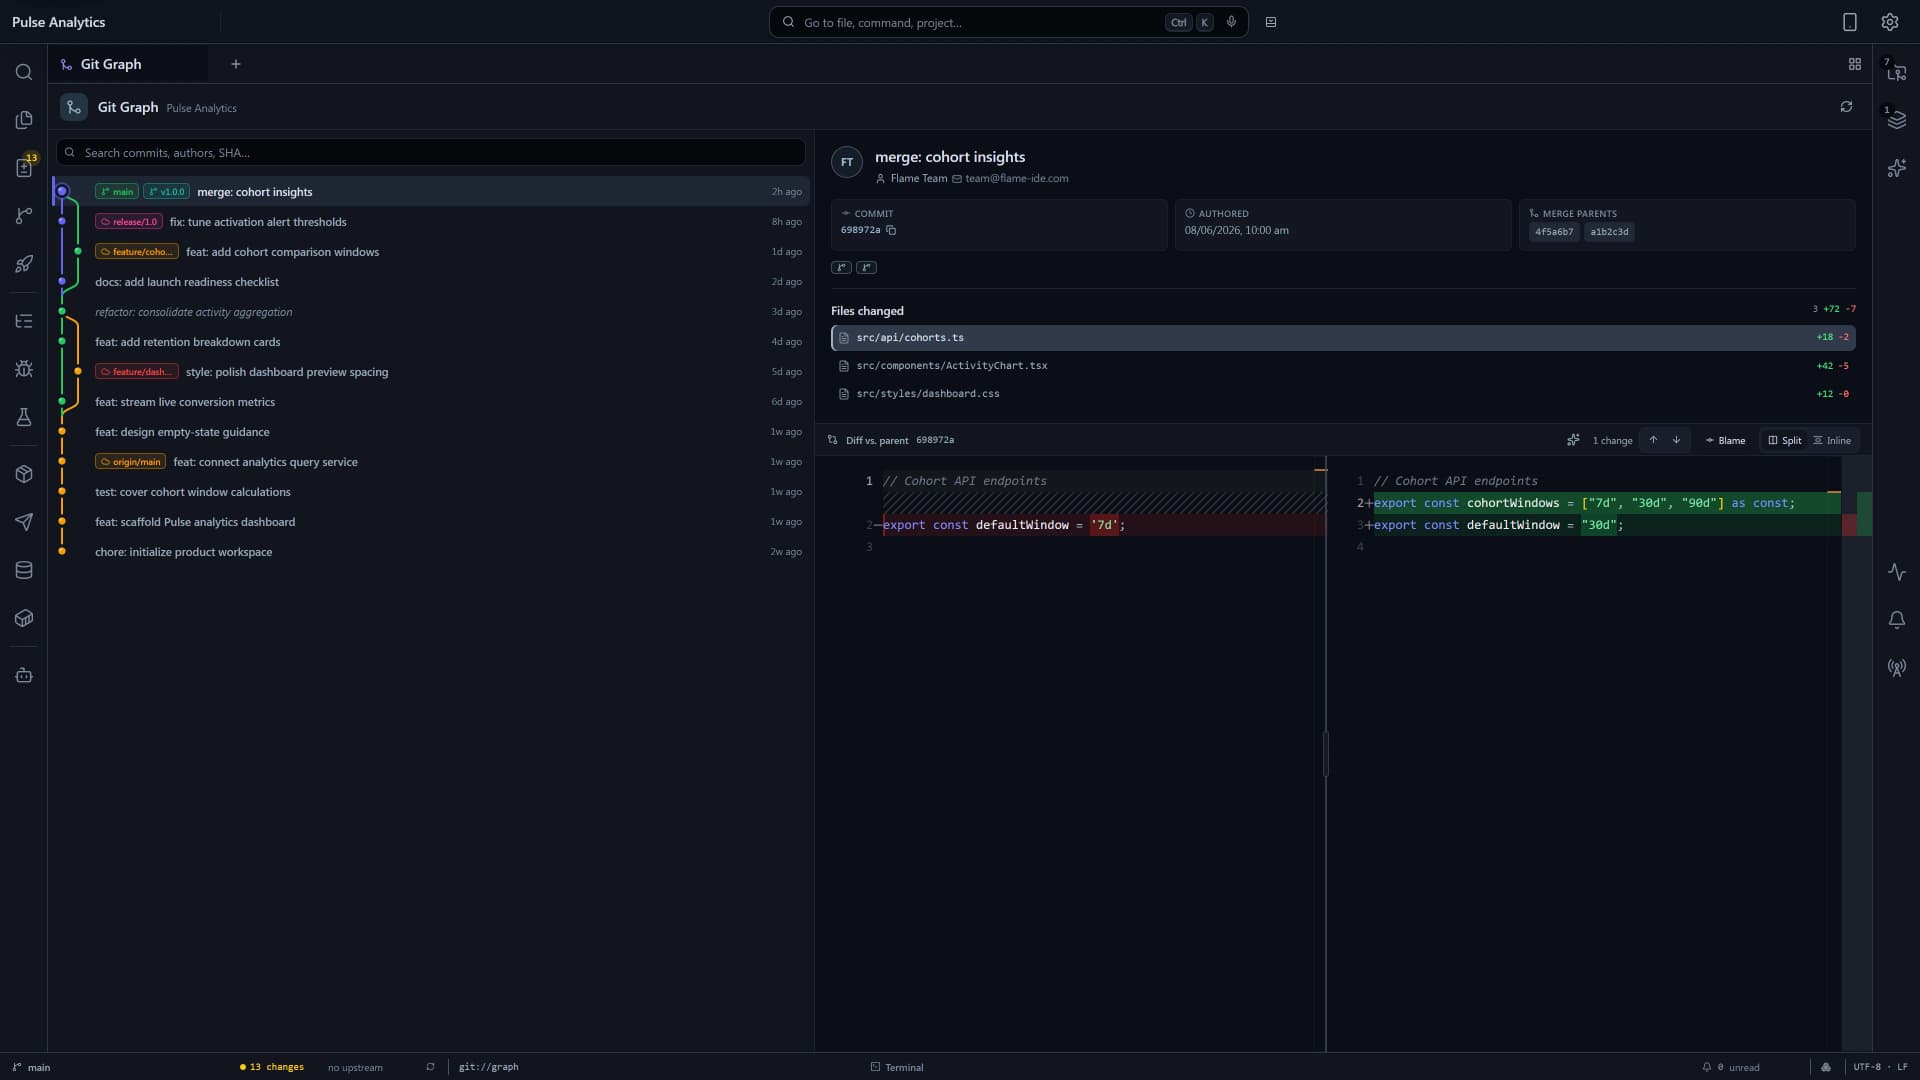Open the activity pulse icon in right sidebar
Image resolution: width=1920 pixels, height=1080 pixels.
coord(1896,572)
